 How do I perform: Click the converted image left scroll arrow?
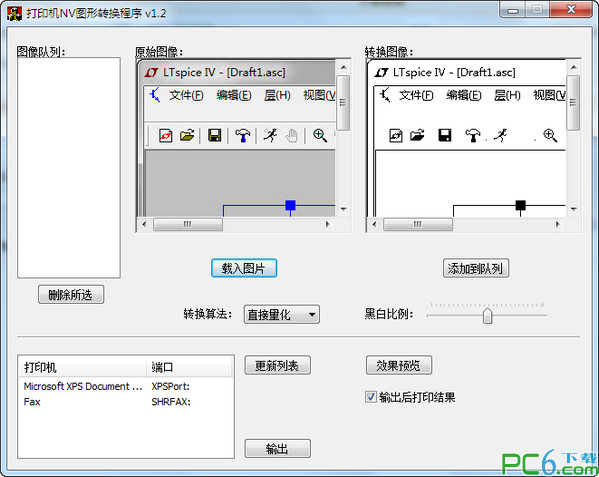tap(374, 224)
